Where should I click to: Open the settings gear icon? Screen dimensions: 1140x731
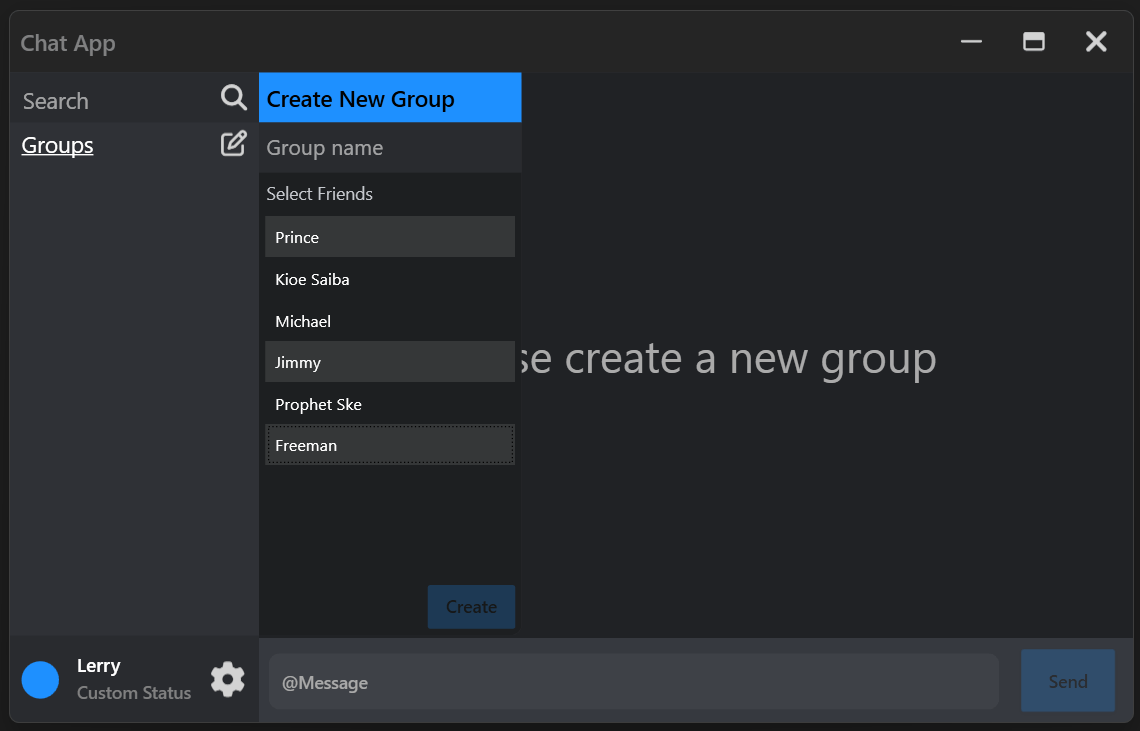[227, 679]
